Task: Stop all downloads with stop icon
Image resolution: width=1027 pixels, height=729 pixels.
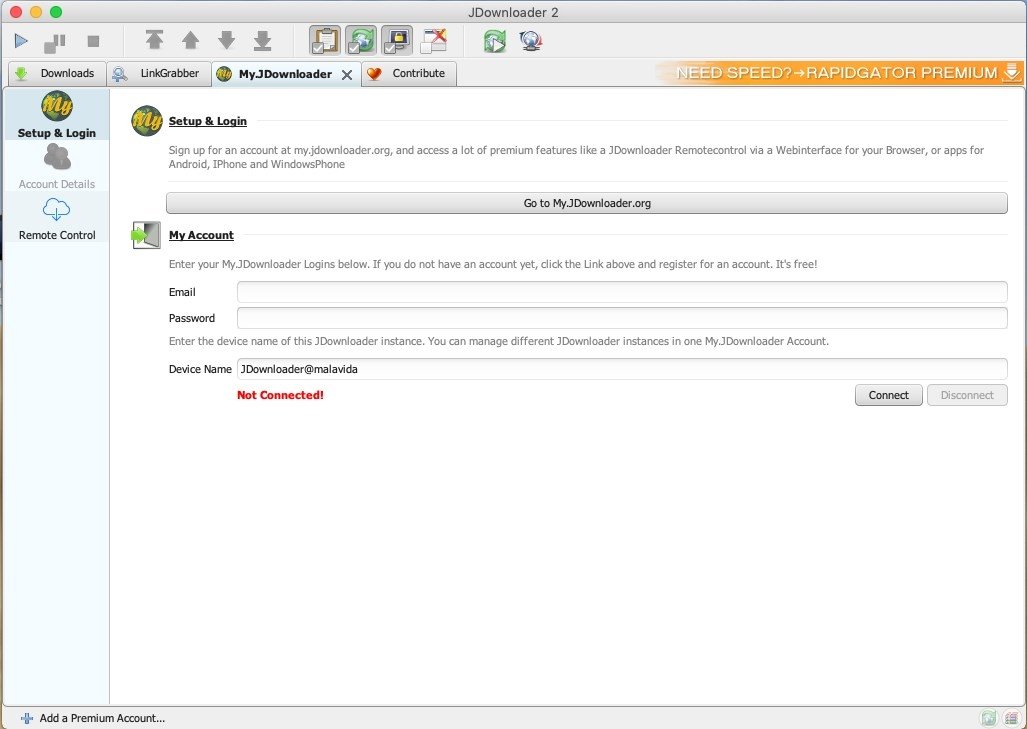Action: coord(94,41)
